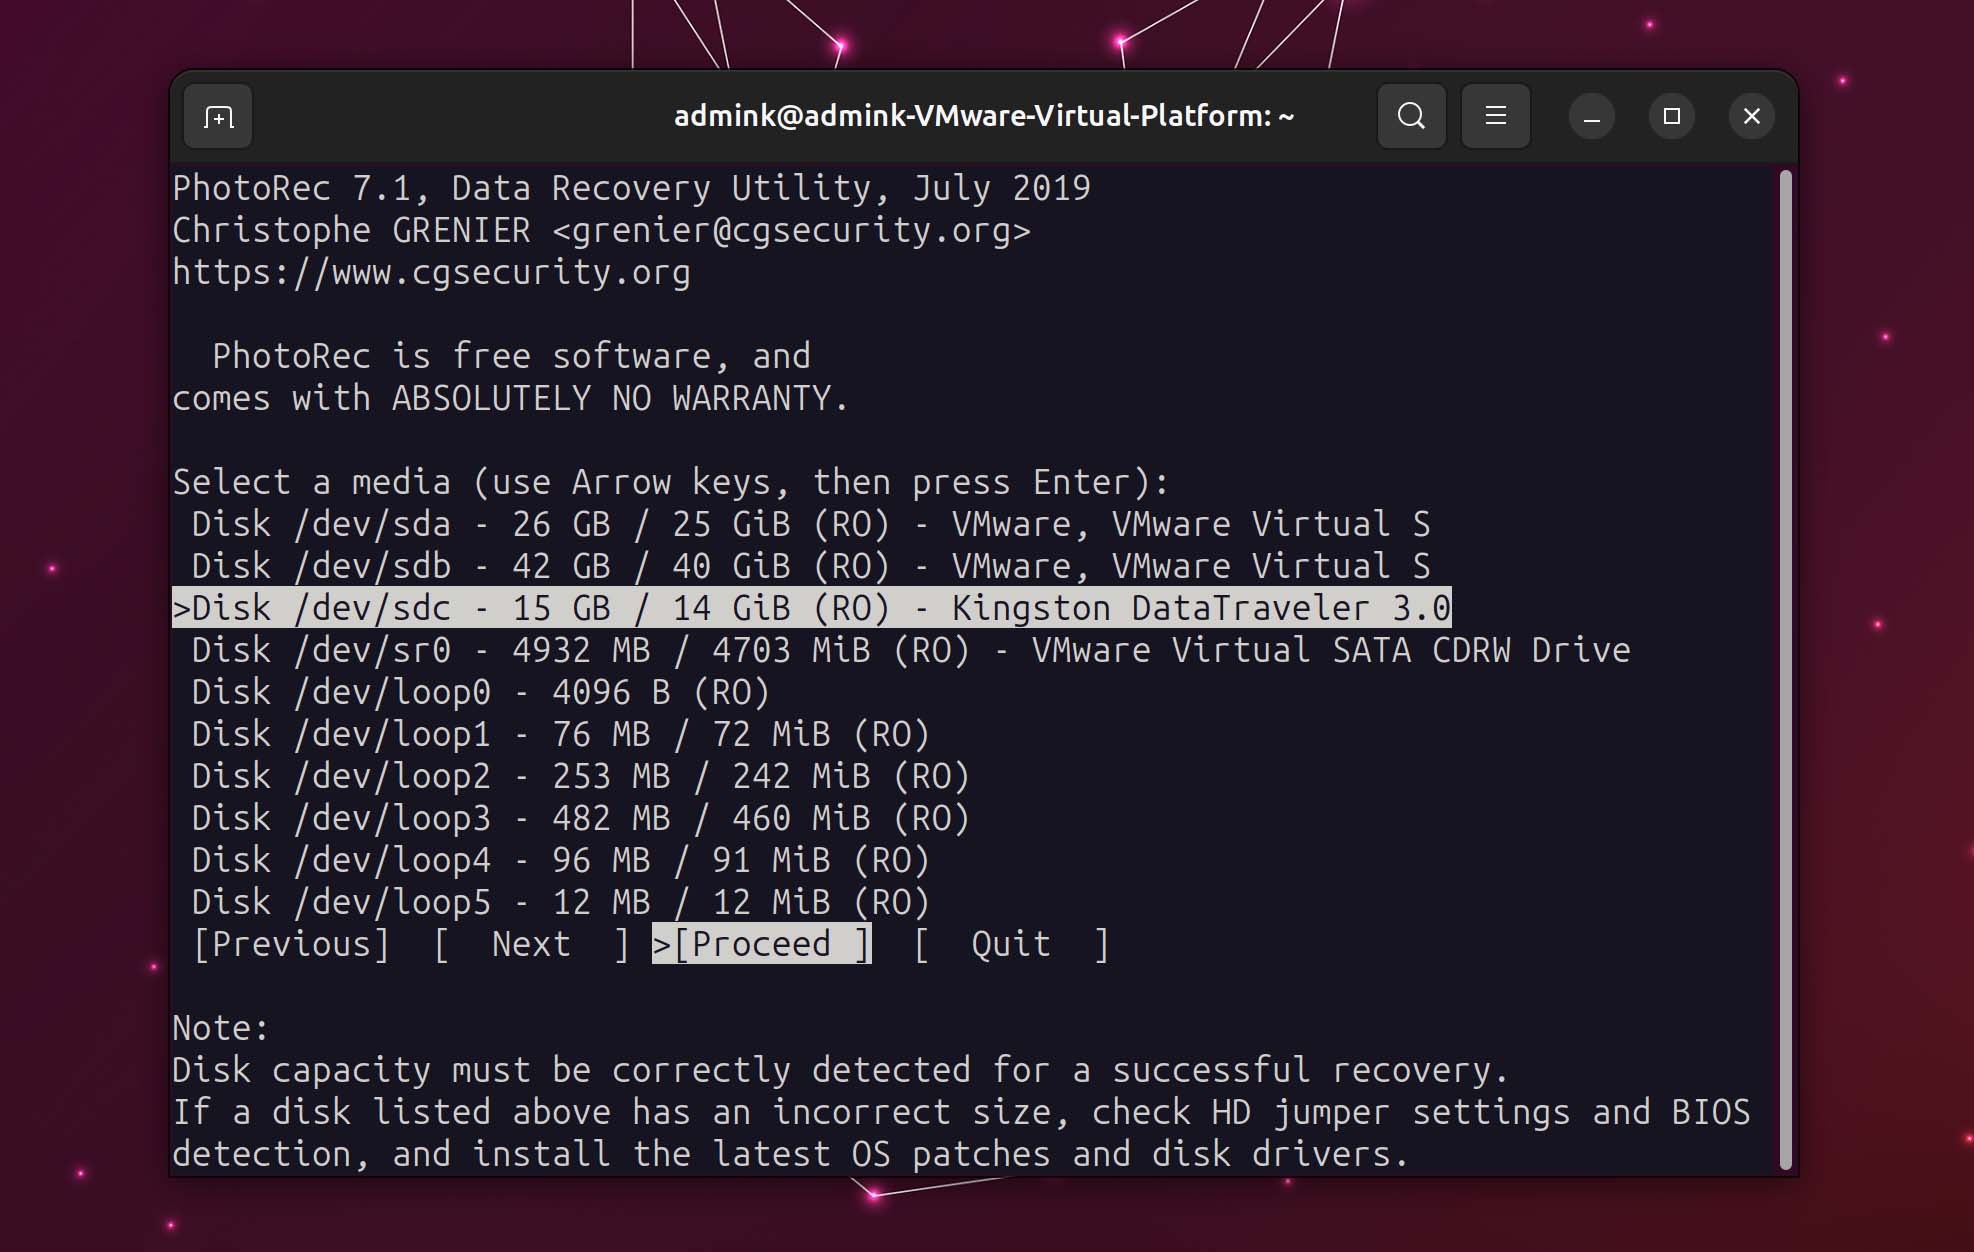This screenshot has height=1252, width=1974.
Task: Select the Quit option
Action: 1011,944
